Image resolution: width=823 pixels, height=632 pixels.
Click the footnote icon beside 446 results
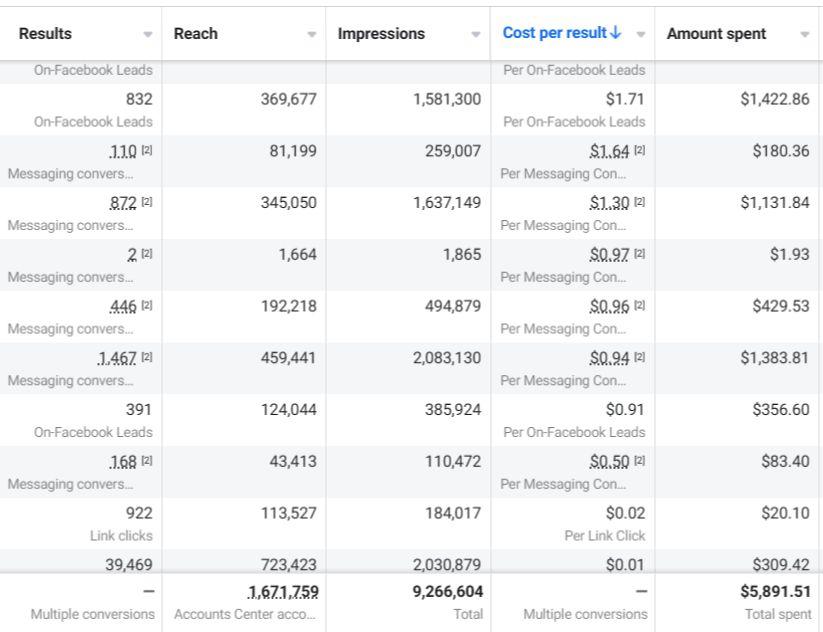pyautogui.click(x=147, y=307)
